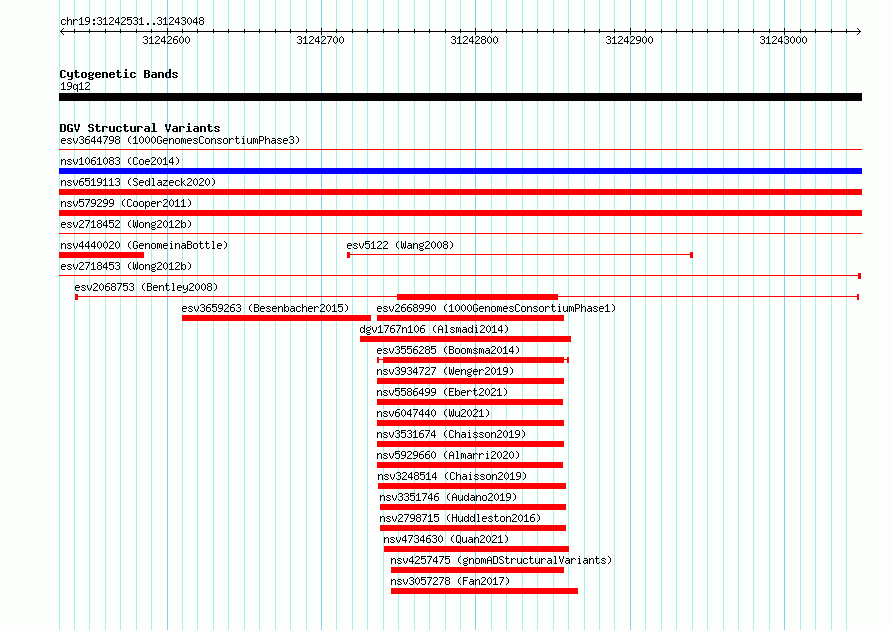Click the black 19q12 cytogenetic band

pyautogui.click(x=460, y=97)
